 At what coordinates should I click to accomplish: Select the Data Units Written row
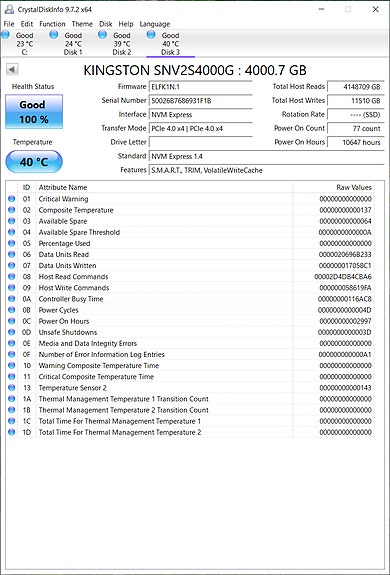(190, 265)
